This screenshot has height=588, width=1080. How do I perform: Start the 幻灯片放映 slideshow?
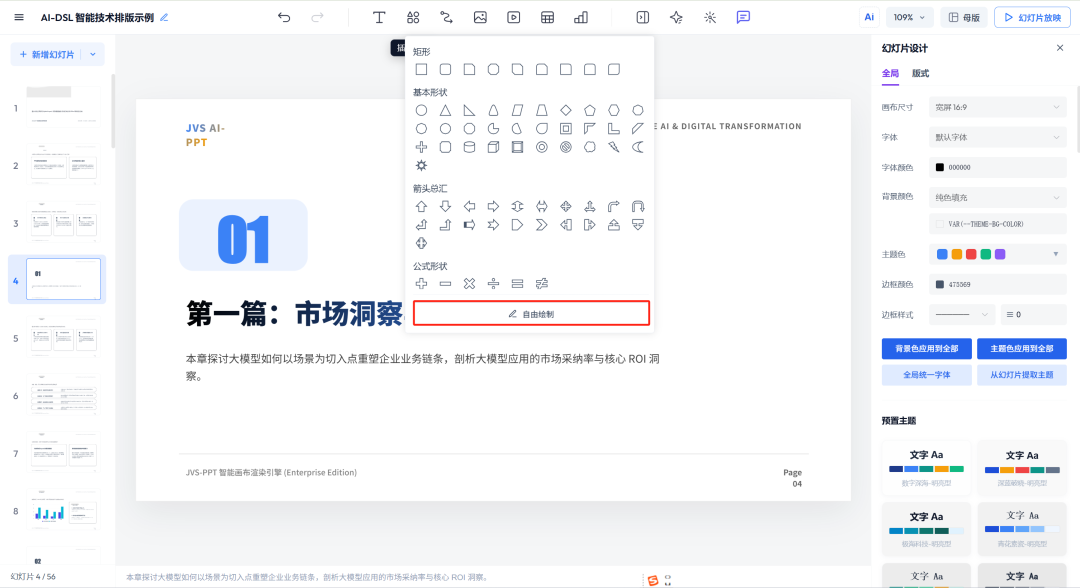[1032, 17]
